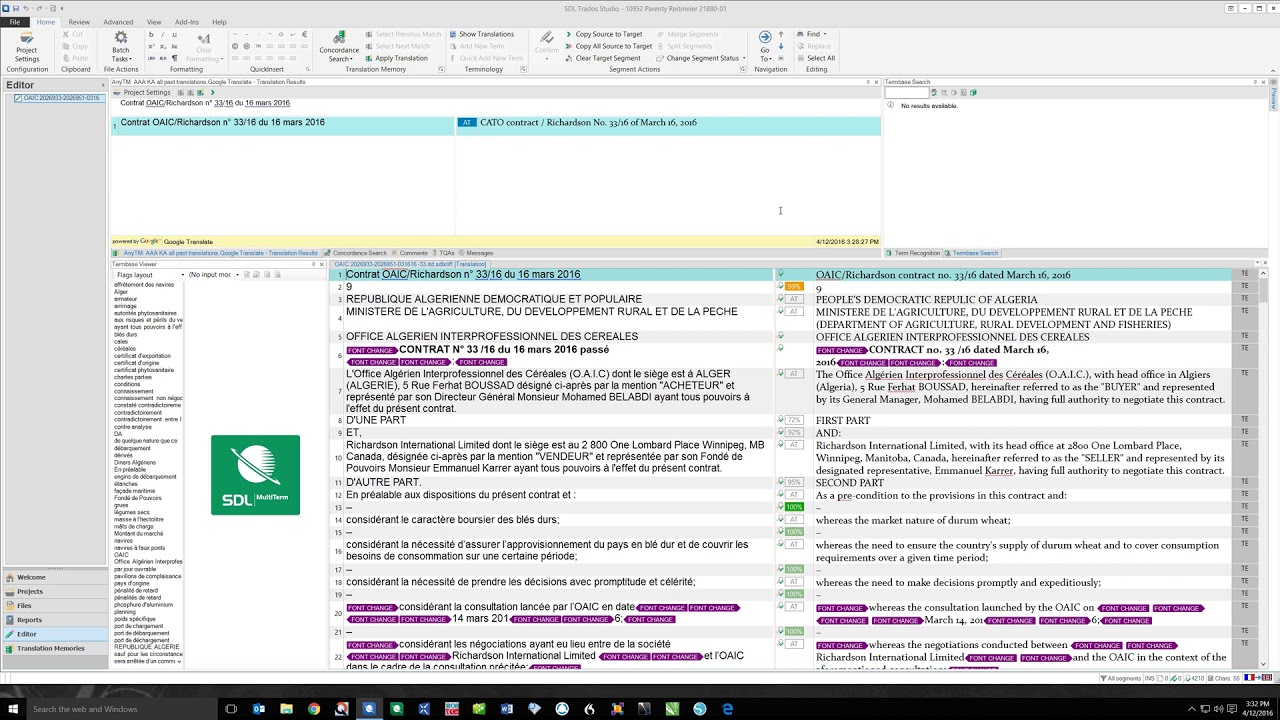Switch to the View ribbon tab
Screen dimensions: 1280x720
[154, 22]
